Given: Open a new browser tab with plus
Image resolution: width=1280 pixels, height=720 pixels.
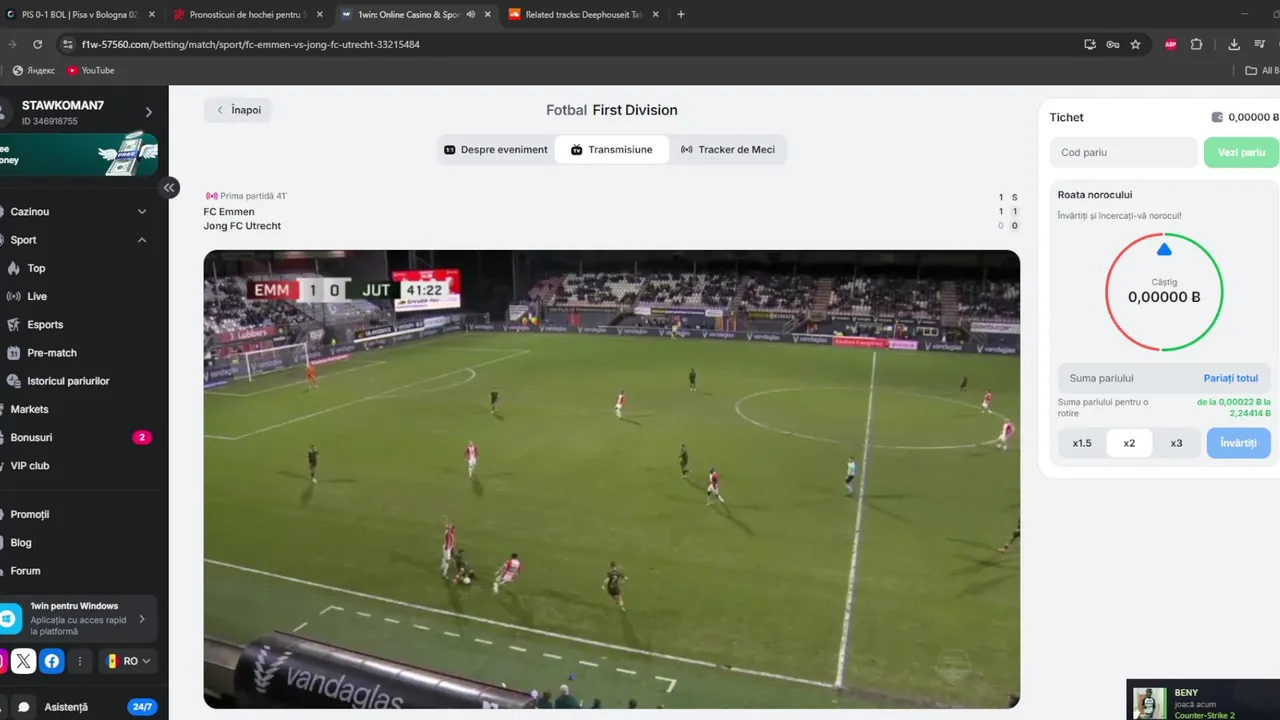Looking at the screenshot, I should tap(681, 14).
